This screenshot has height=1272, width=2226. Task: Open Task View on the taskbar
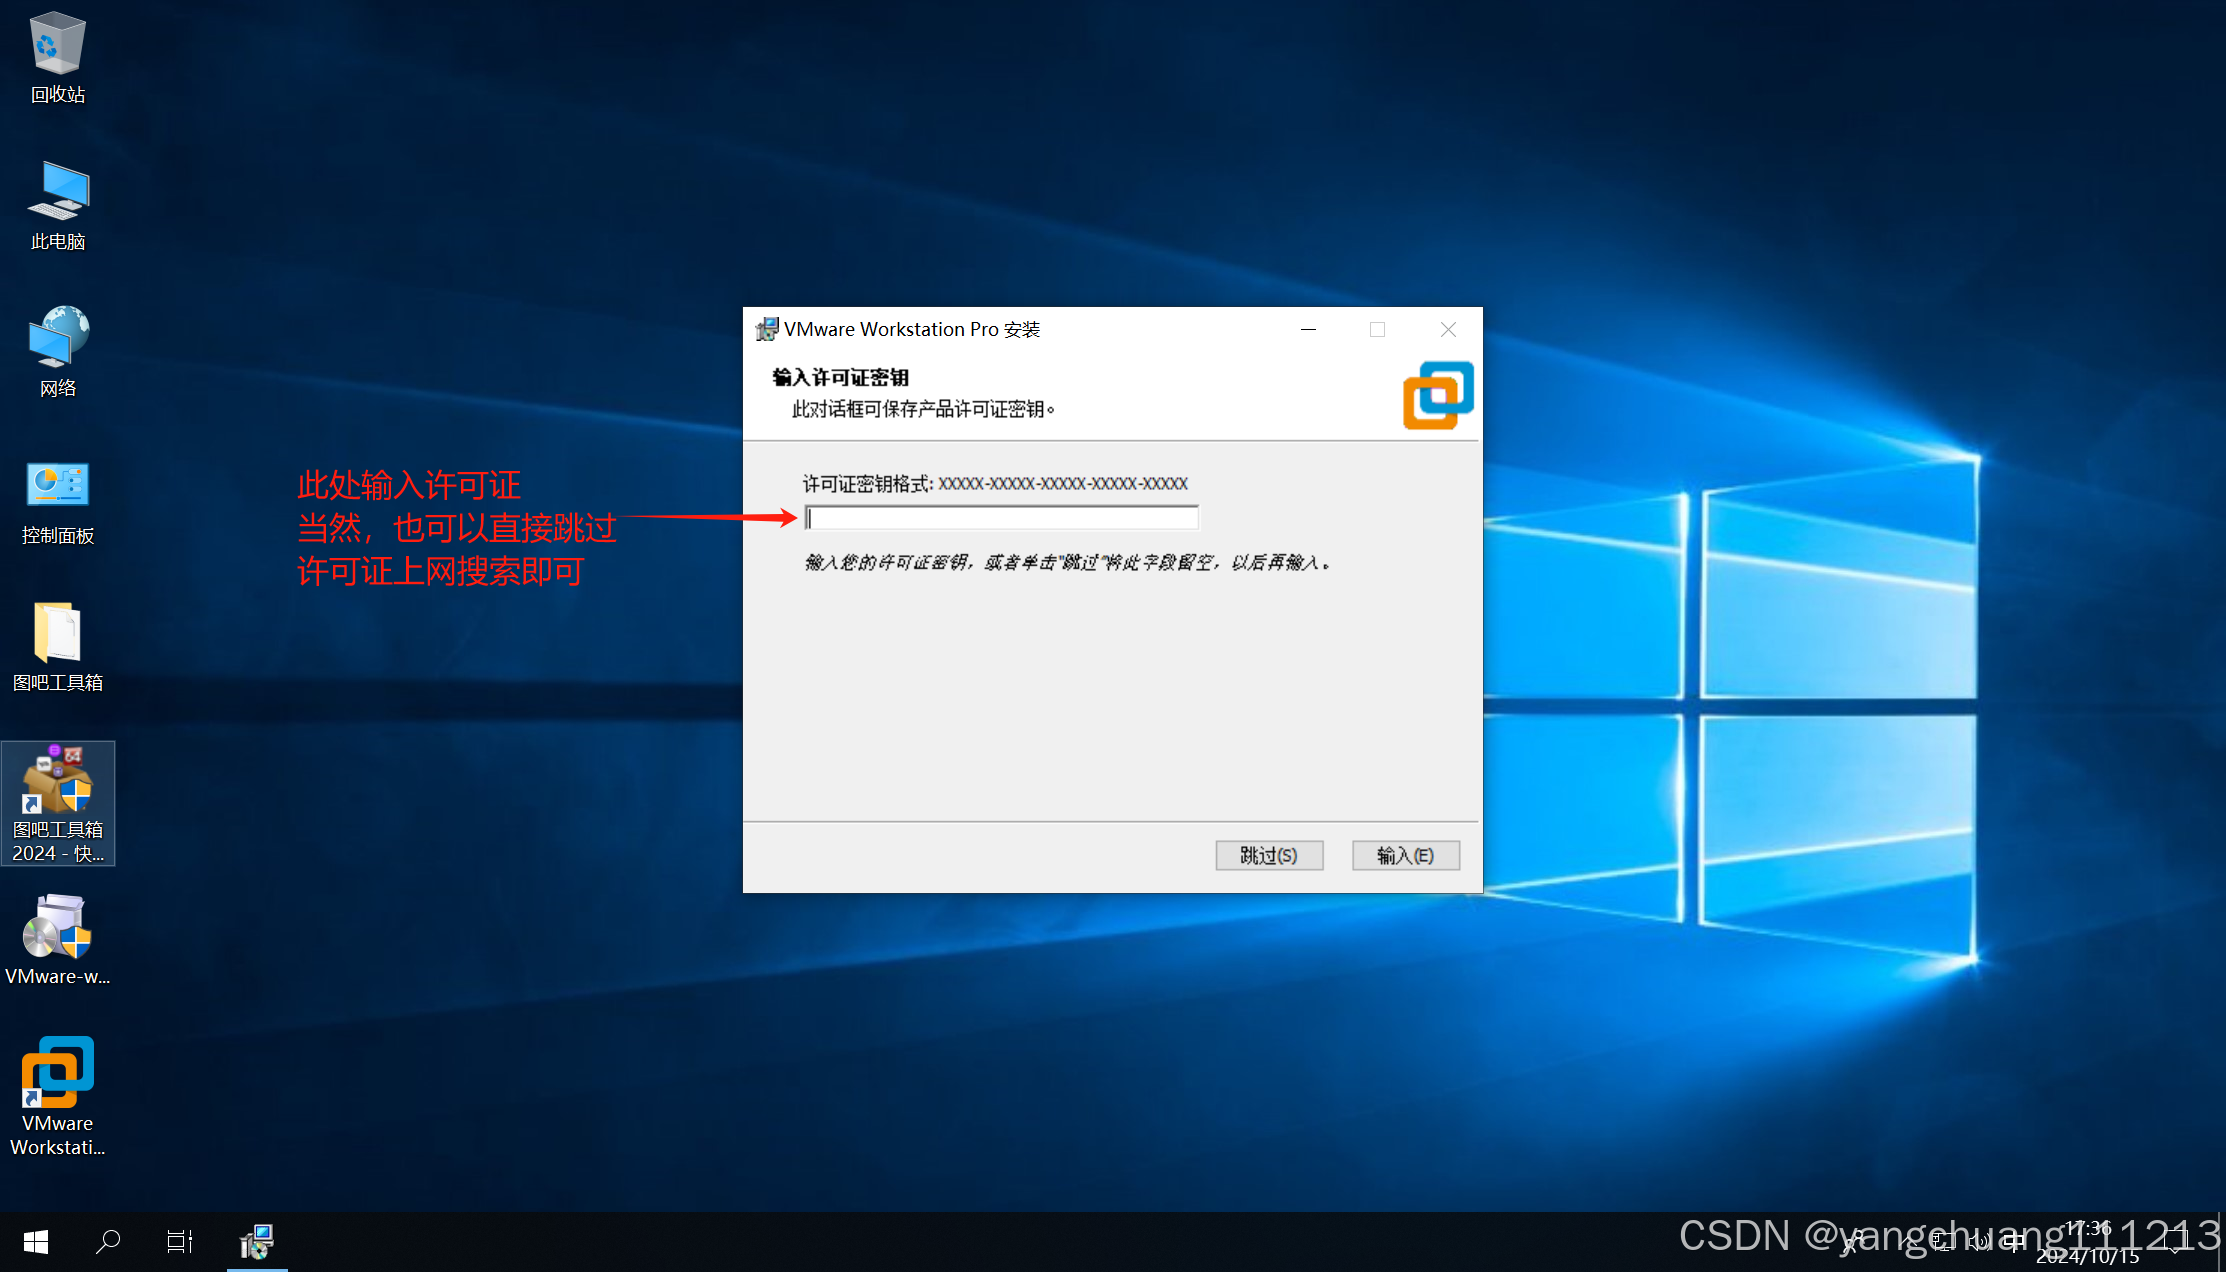[179, 1242]
